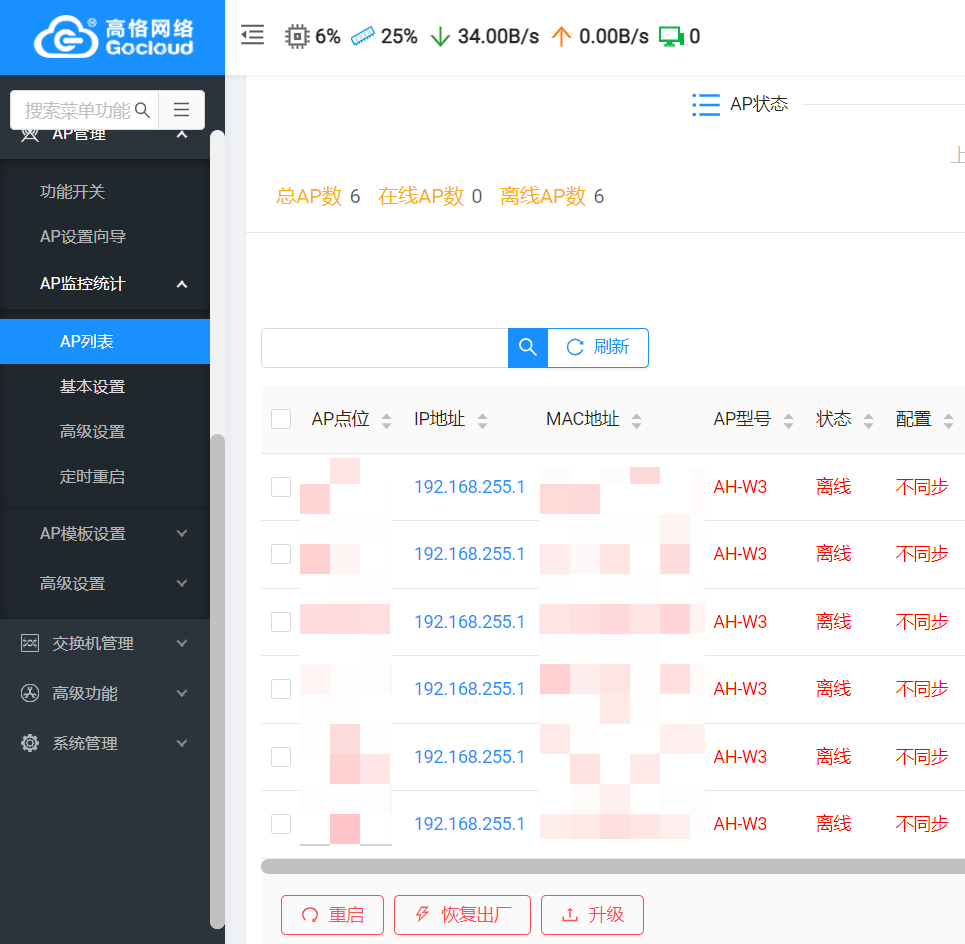965x944 pixels.
Task: Click the 恢复出厂 factory reset button
Action: point(462,914)
